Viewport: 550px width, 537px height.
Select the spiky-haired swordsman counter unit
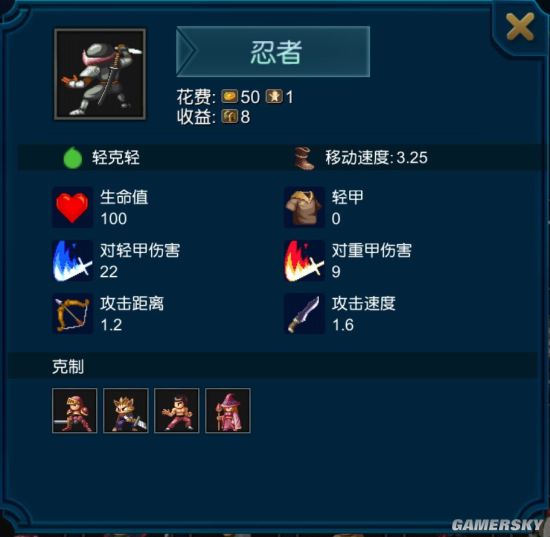click(126, 410)
